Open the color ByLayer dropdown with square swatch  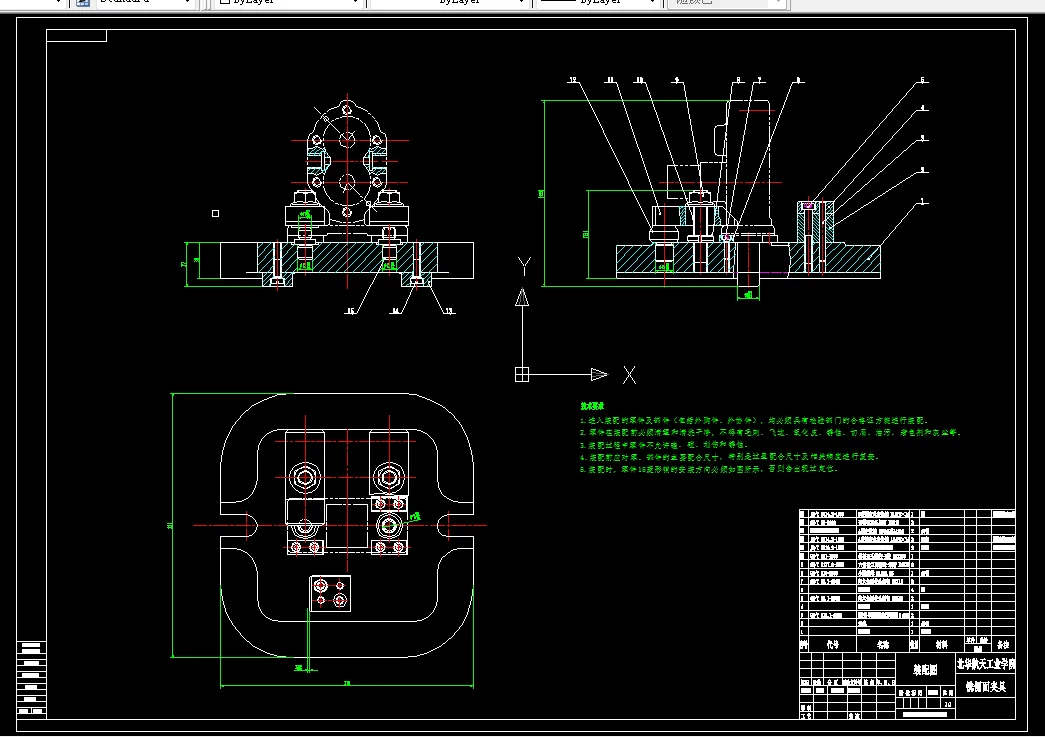point(290,3)
